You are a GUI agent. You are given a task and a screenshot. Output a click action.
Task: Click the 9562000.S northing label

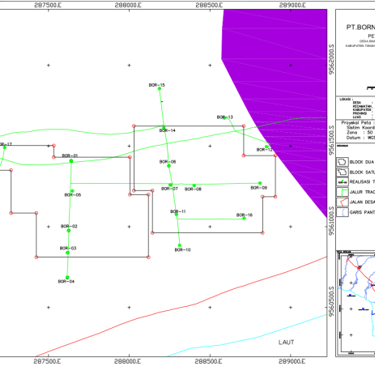(332, 59)
